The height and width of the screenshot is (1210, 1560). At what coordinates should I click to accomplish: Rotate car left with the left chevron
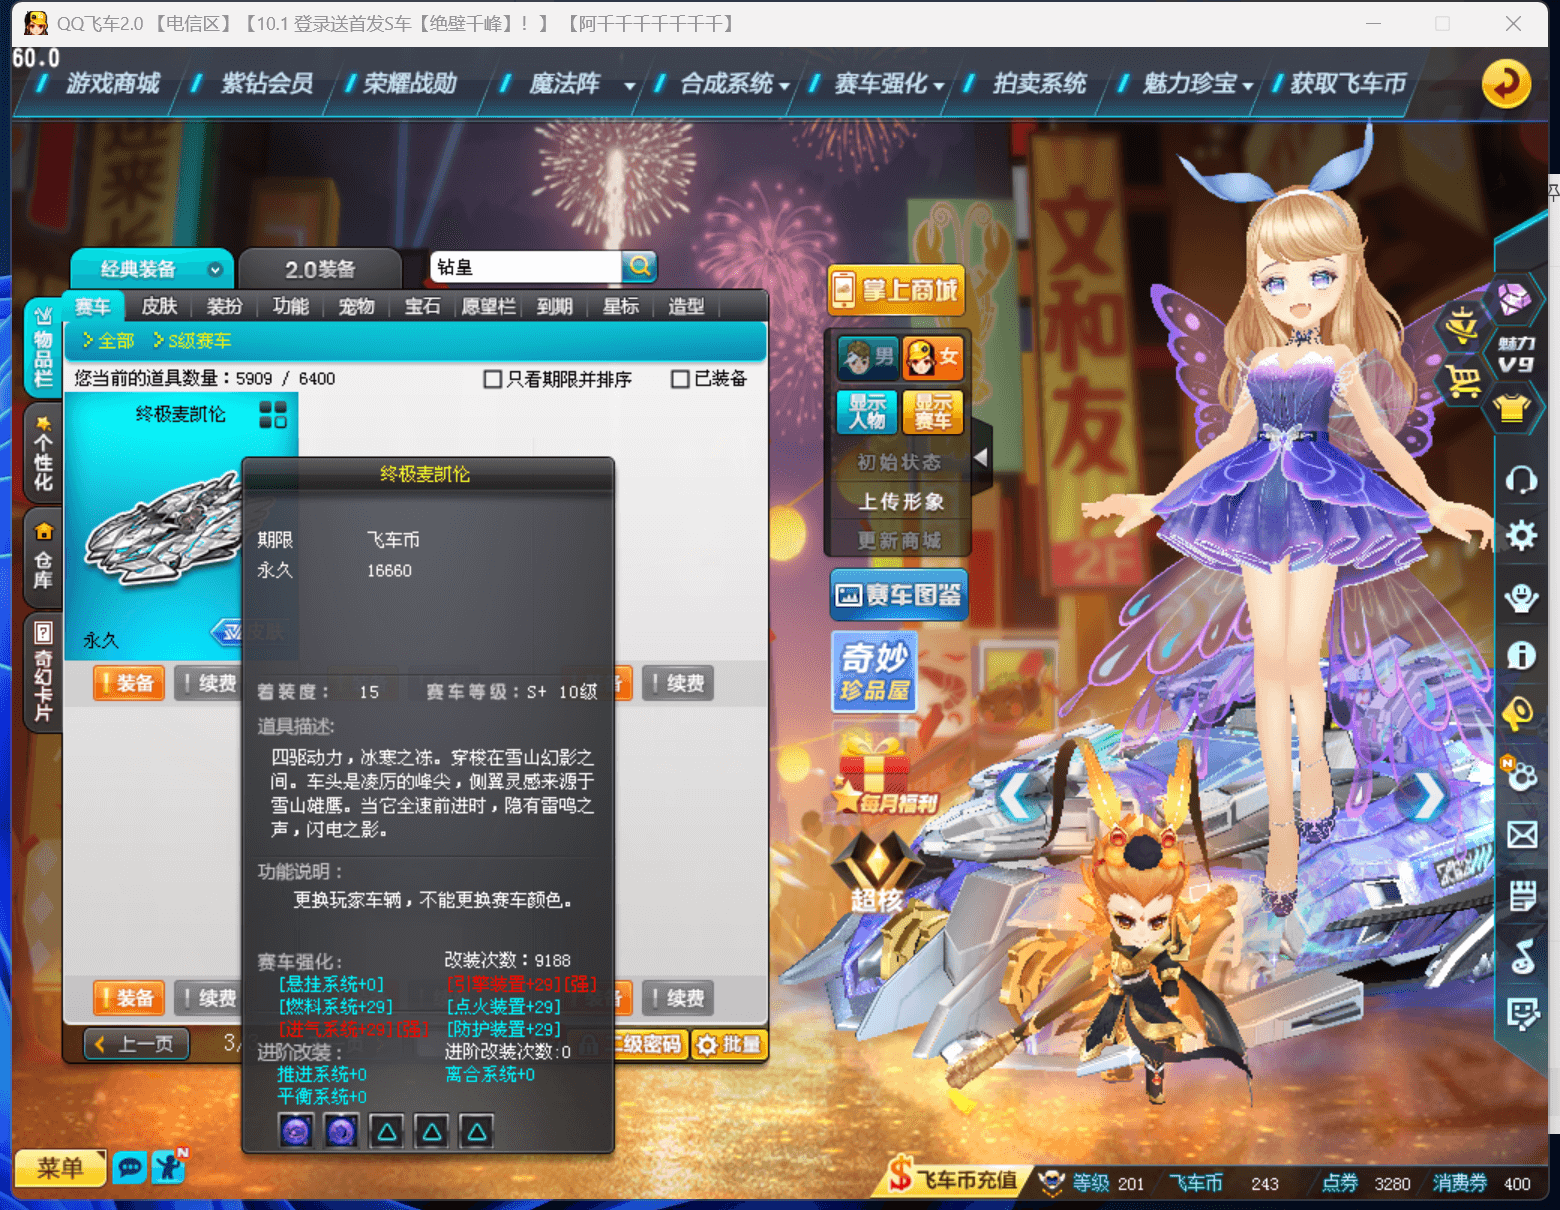[1016, 798]
